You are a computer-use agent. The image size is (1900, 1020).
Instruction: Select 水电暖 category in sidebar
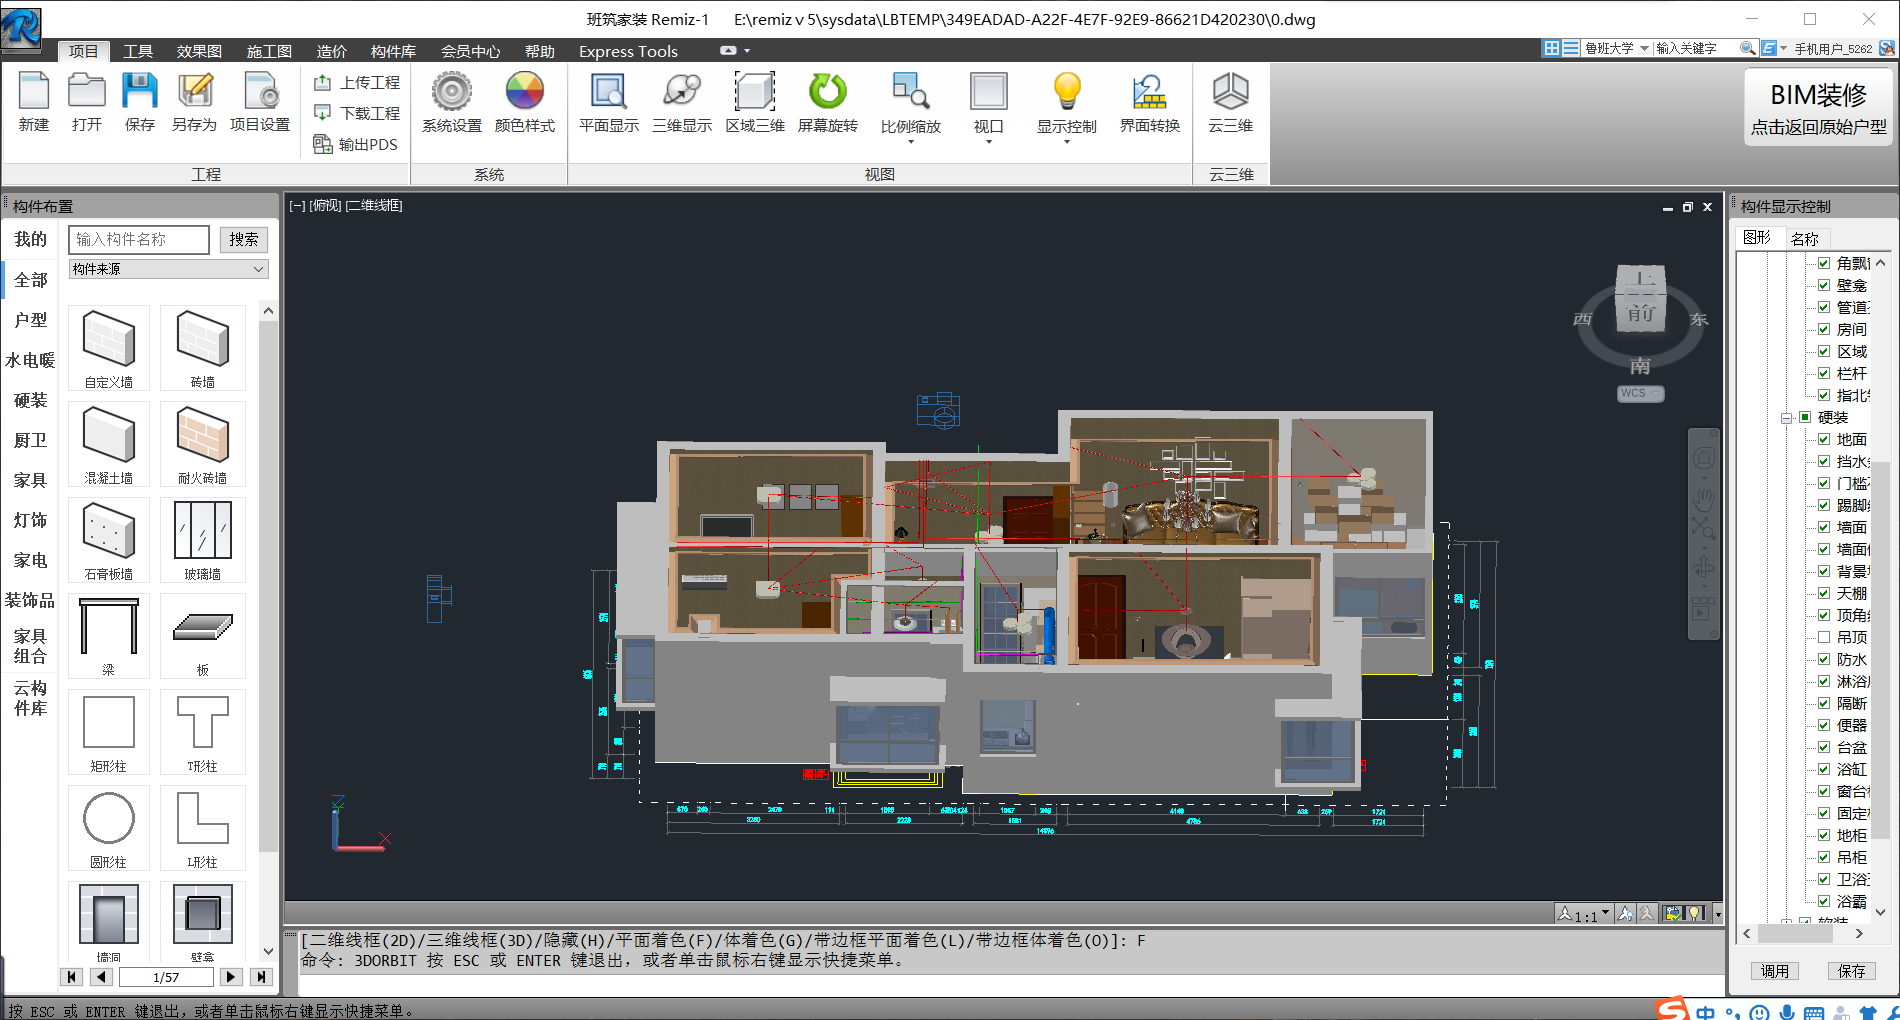click(x=30, y=360)
